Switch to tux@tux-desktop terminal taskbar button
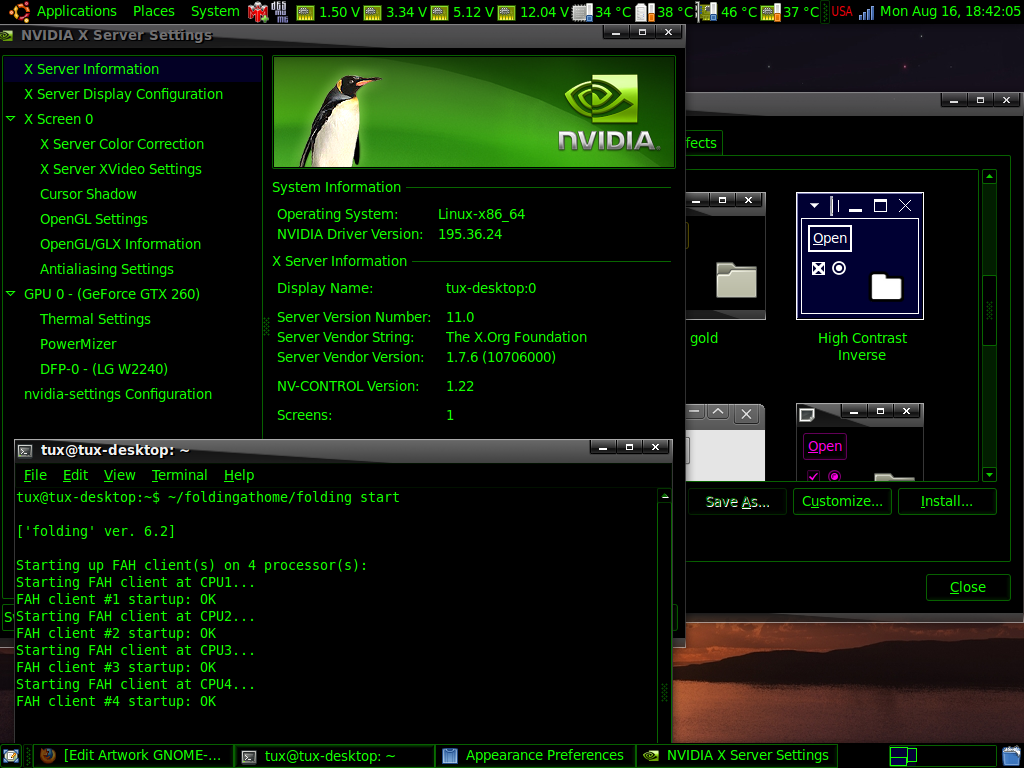 (x=334, y=756)
